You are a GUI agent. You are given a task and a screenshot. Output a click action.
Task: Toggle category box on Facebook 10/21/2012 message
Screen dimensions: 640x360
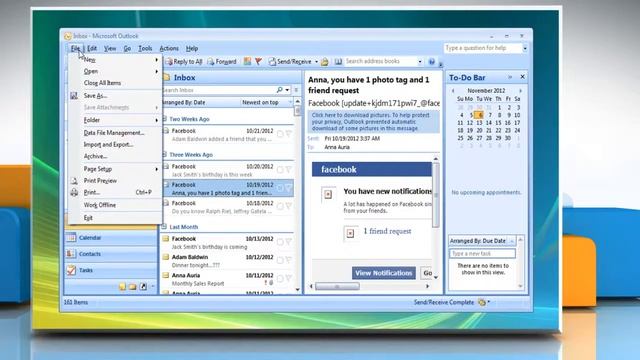(280, 133)
